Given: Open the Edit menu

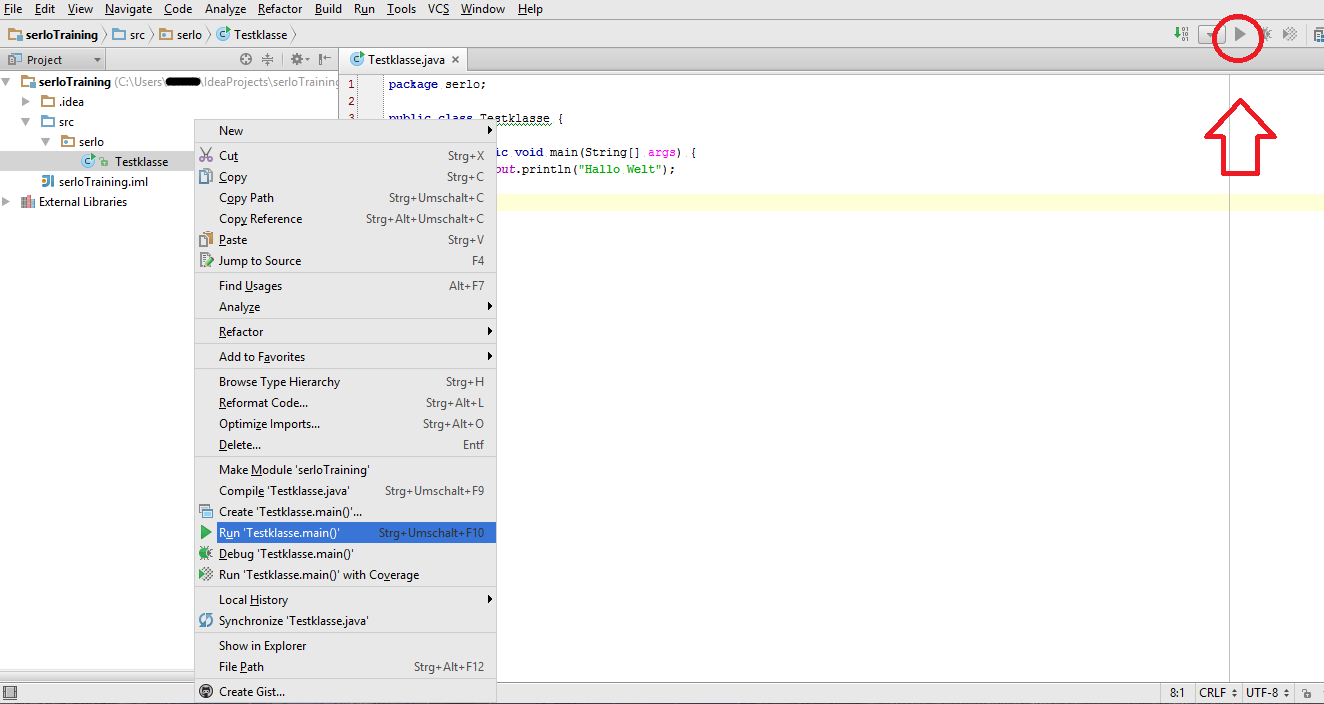Looking at the screenshot, I should coord(45,9).
